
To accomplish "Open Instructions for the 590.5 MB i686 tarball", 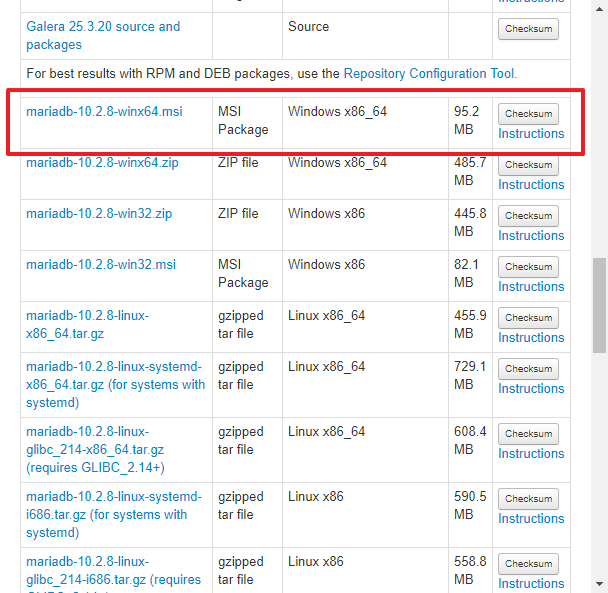I will point(531,518).
